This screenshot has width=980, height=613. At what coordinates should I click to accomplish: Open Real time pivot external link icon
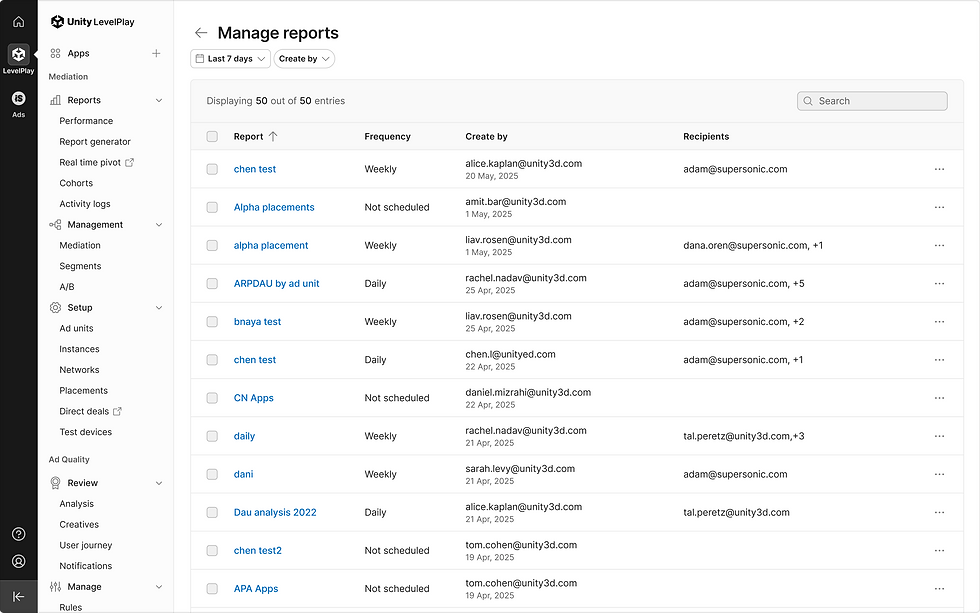point(129,162)
